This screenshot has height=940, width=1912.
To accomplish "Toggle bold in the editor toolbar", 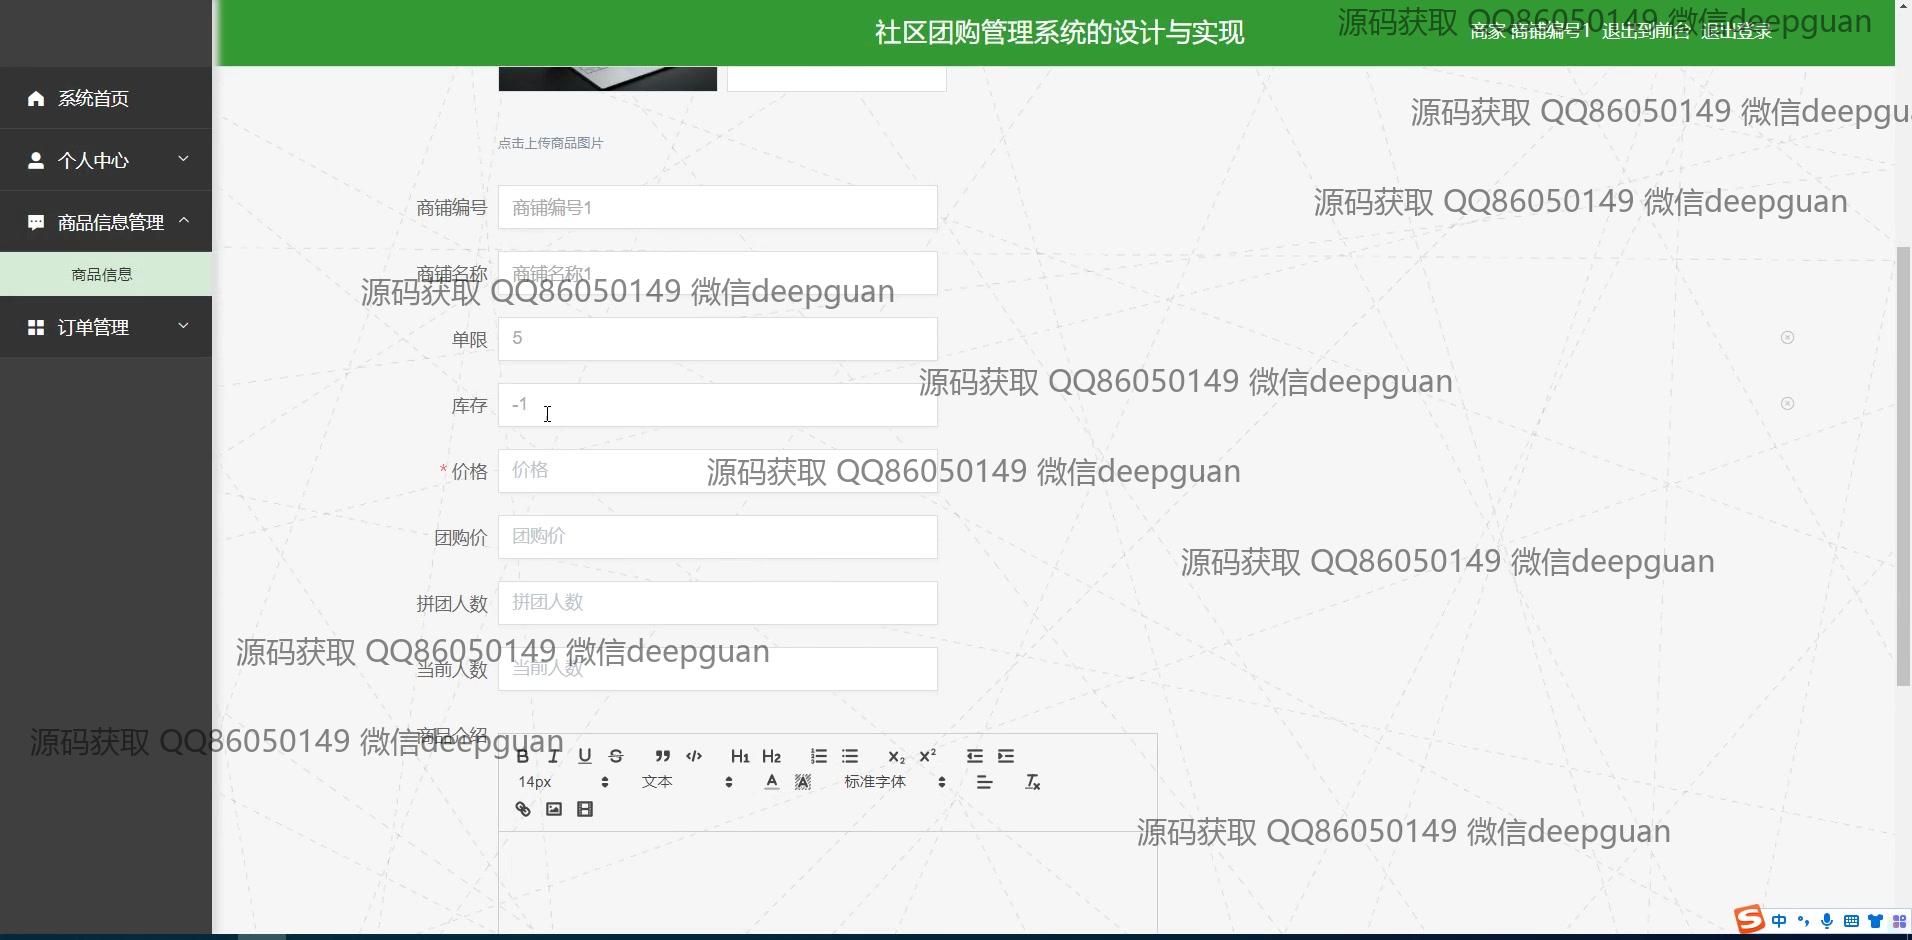I will (522, 756).
